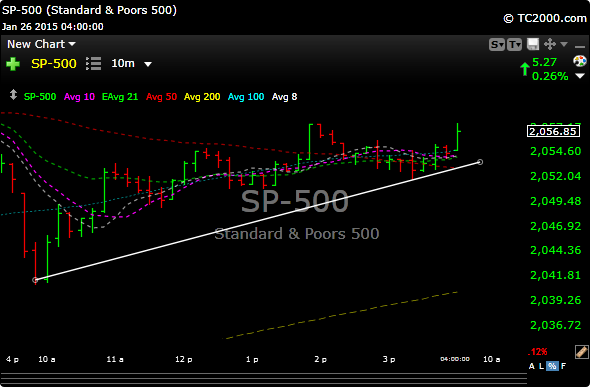
Task: Click the current price label 2,056.85
Action: click(x=553, y=131)
